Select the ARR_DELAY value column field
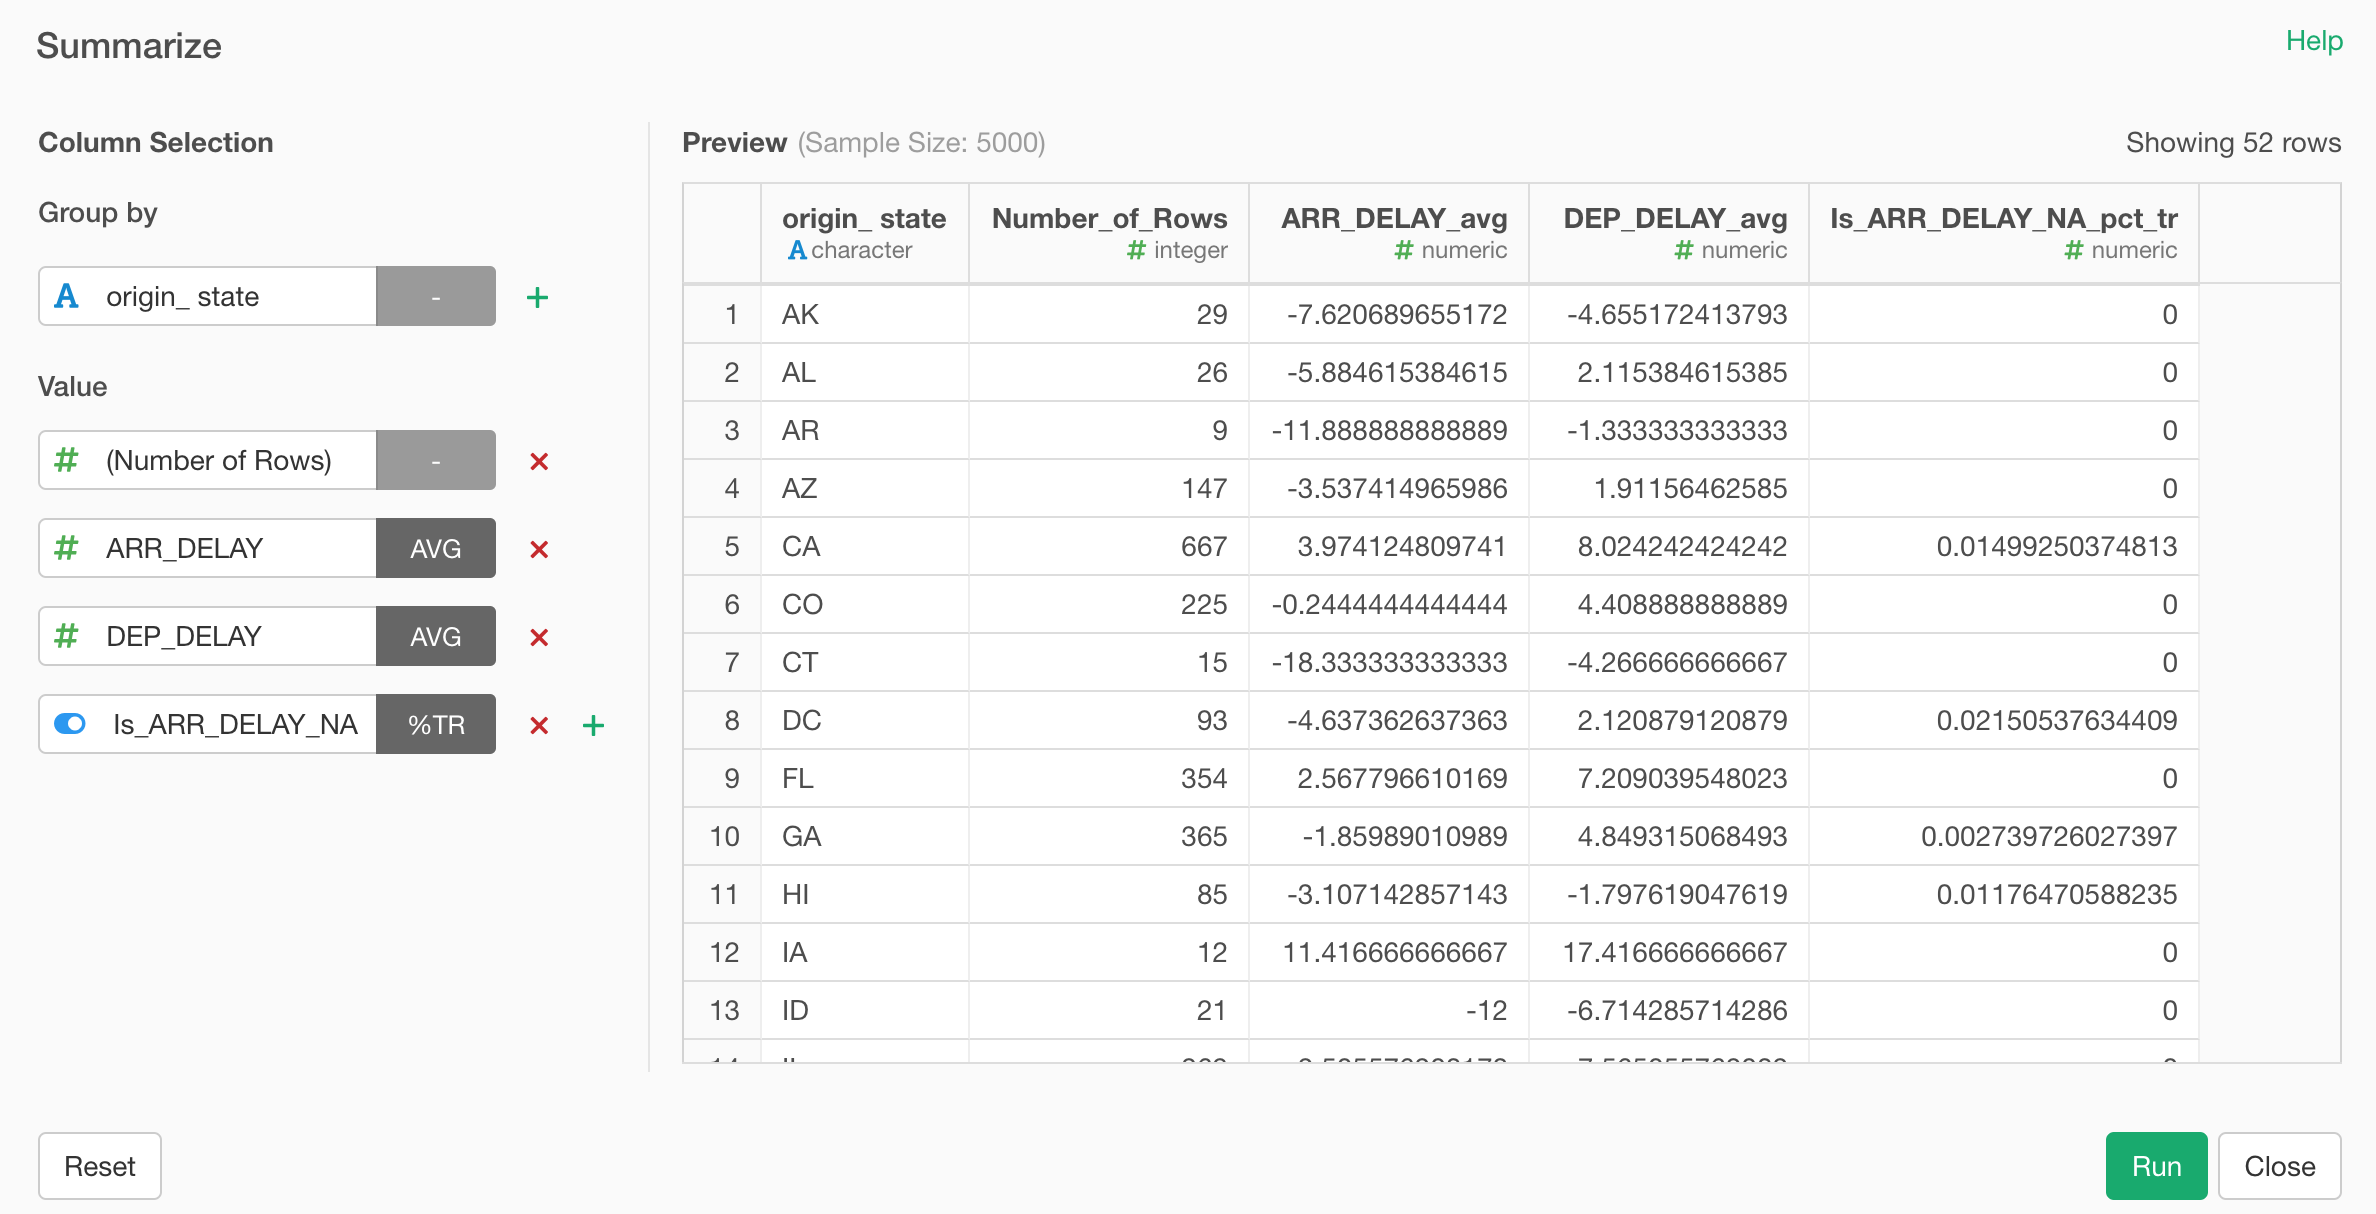This screenshot has height=1214, width=2376. [x=208, y=549]
